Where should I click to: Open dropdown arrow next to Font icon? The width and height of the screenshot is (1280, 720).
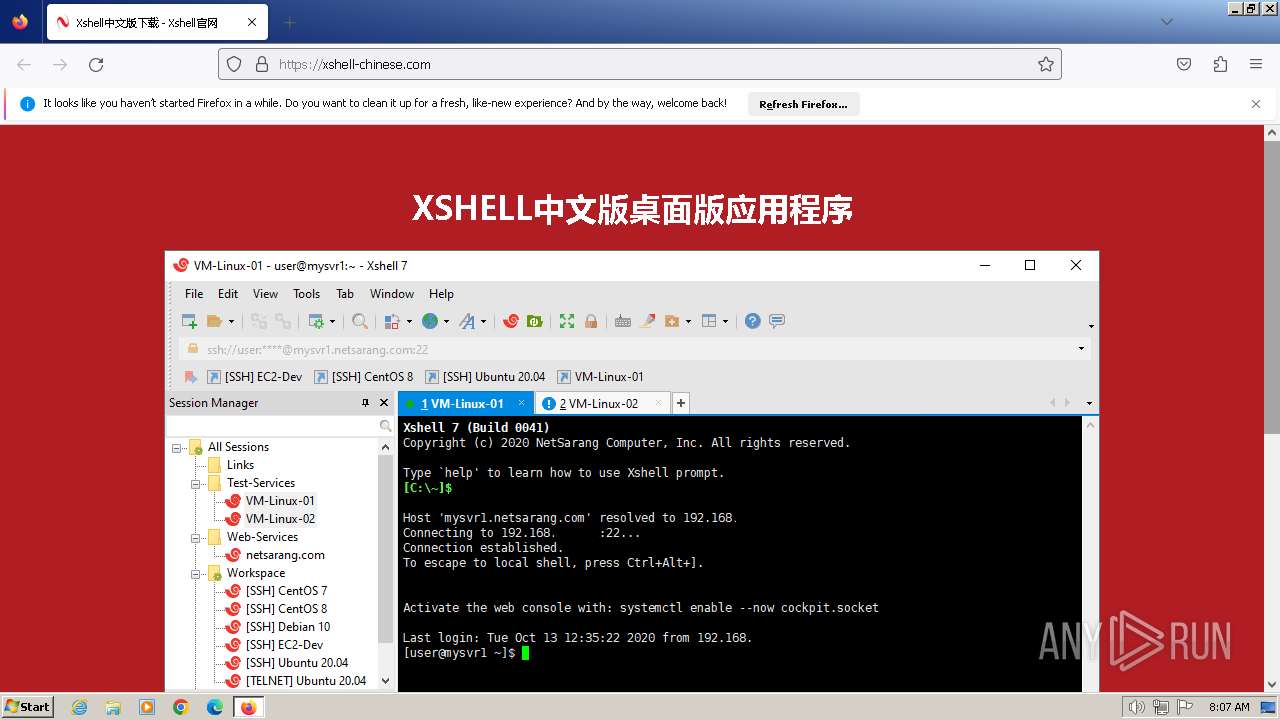(x=483, y=321)
